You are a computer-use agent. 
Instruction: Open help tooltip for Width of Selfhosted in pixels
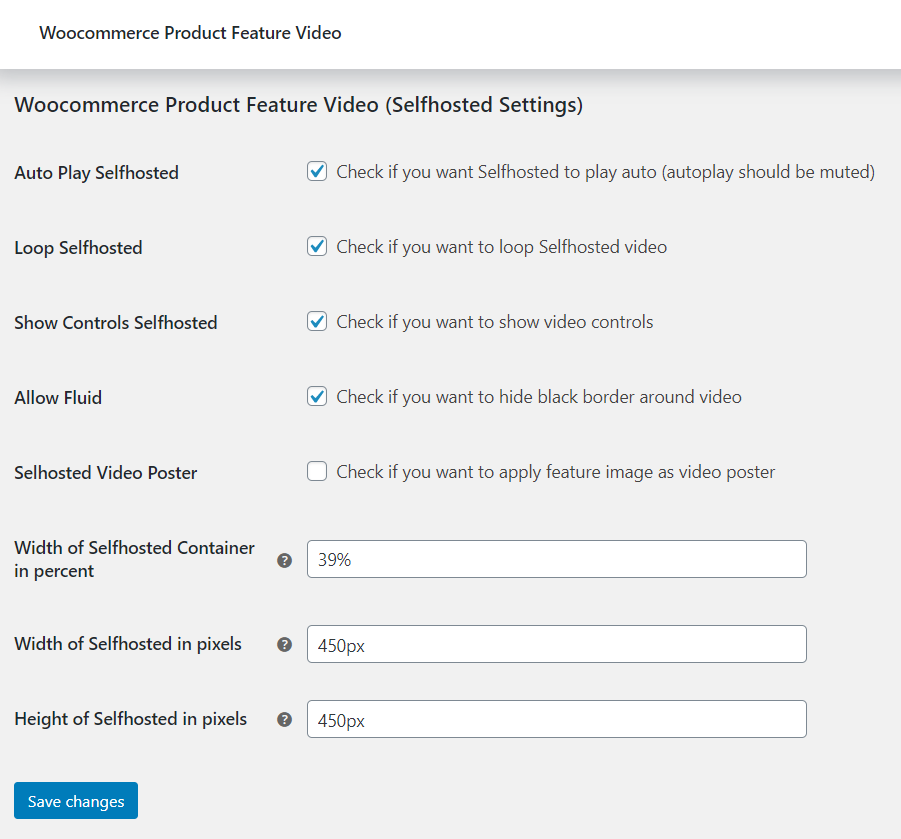click(x=284, y=645)
